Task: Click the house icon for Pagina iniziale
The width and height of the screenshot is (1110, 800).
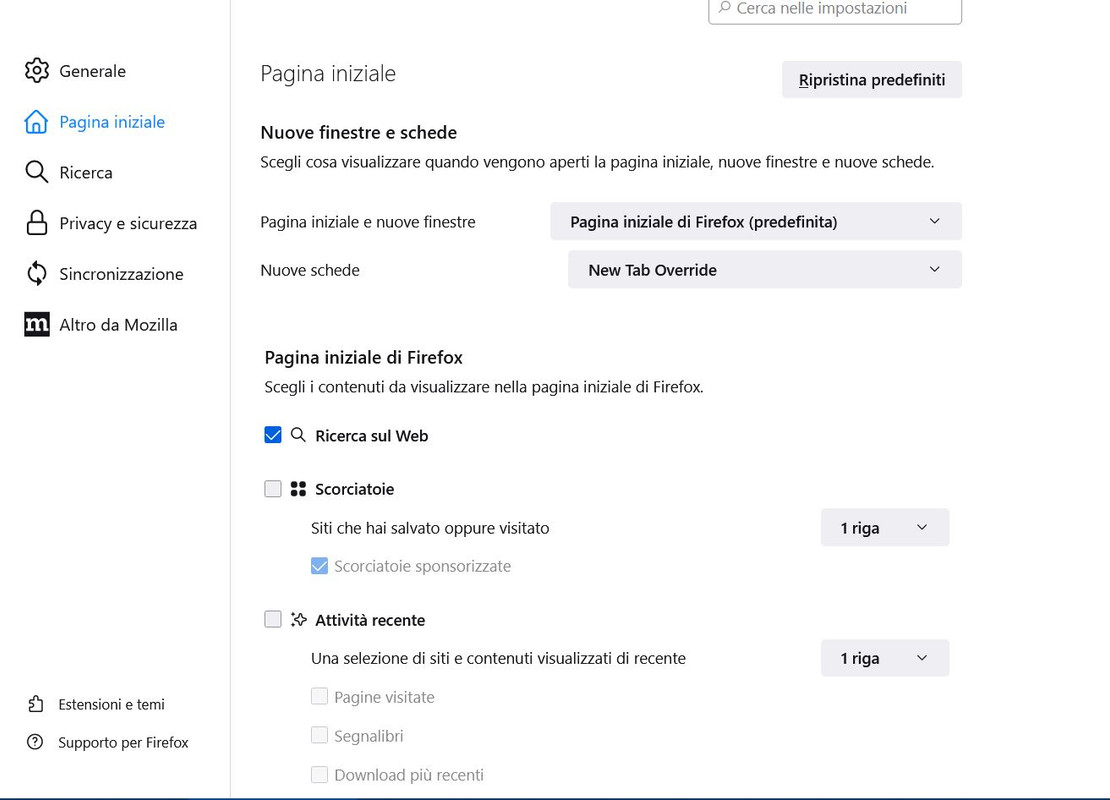Action: tap(36, 122)
